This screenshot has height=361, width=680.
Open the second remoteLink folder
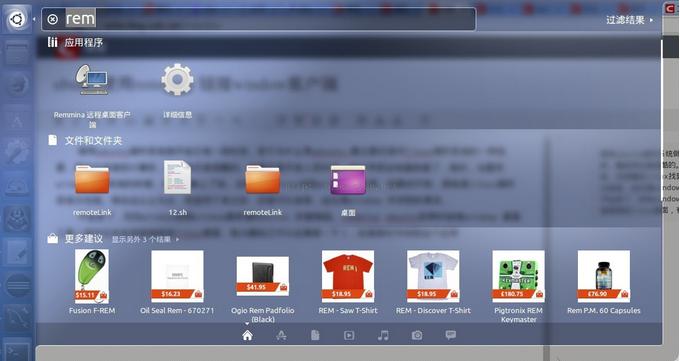click(262, 179)
